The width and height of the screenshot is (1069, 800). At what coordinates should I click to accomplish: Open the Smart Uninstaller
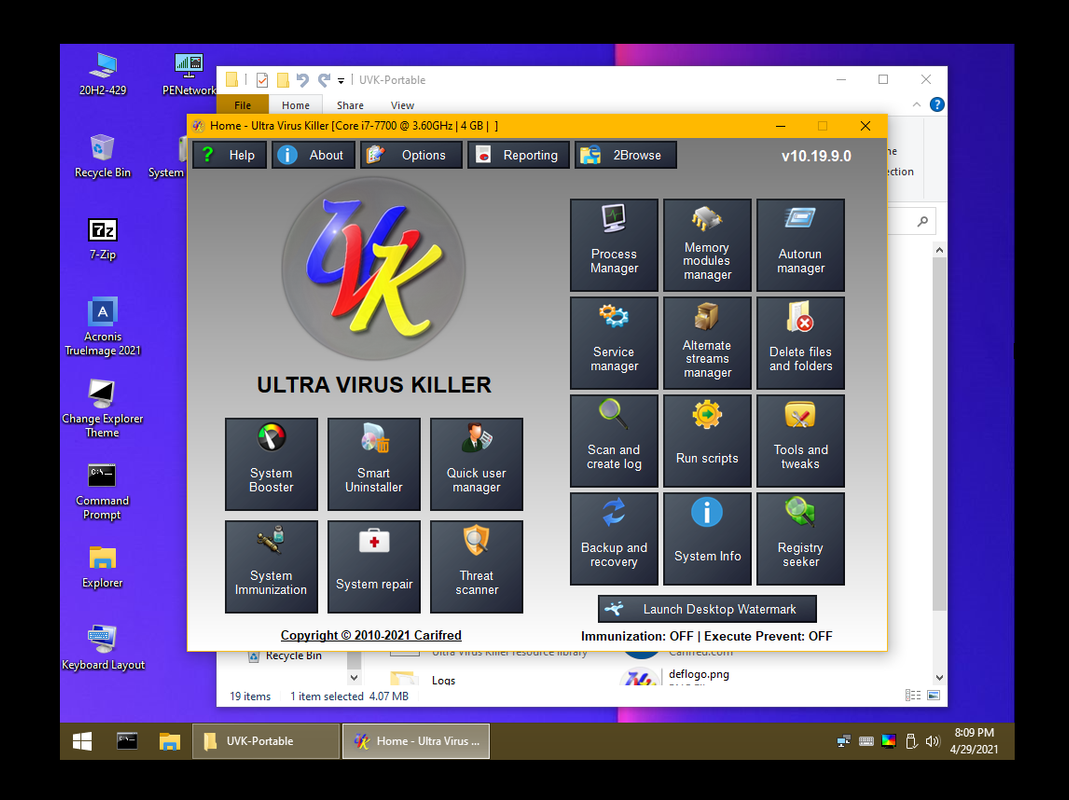374,464
